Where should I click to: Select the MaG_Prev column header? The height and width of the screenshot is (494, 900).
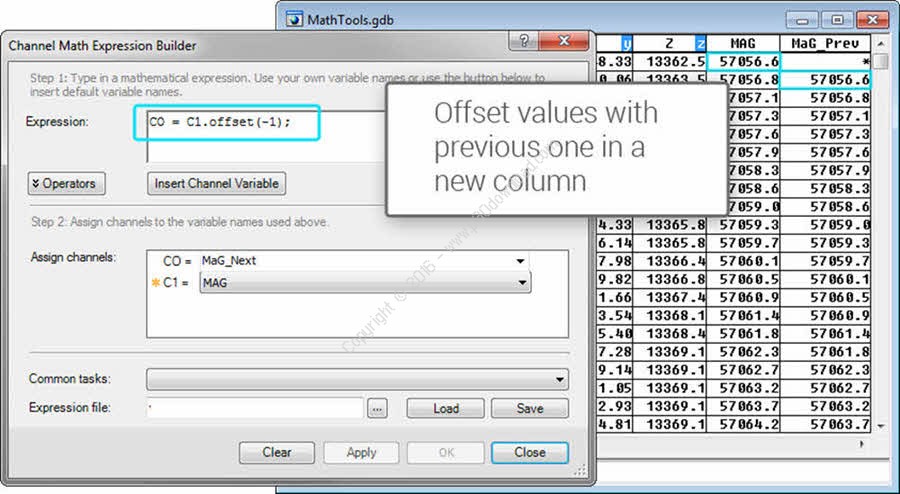pos(825,44)
